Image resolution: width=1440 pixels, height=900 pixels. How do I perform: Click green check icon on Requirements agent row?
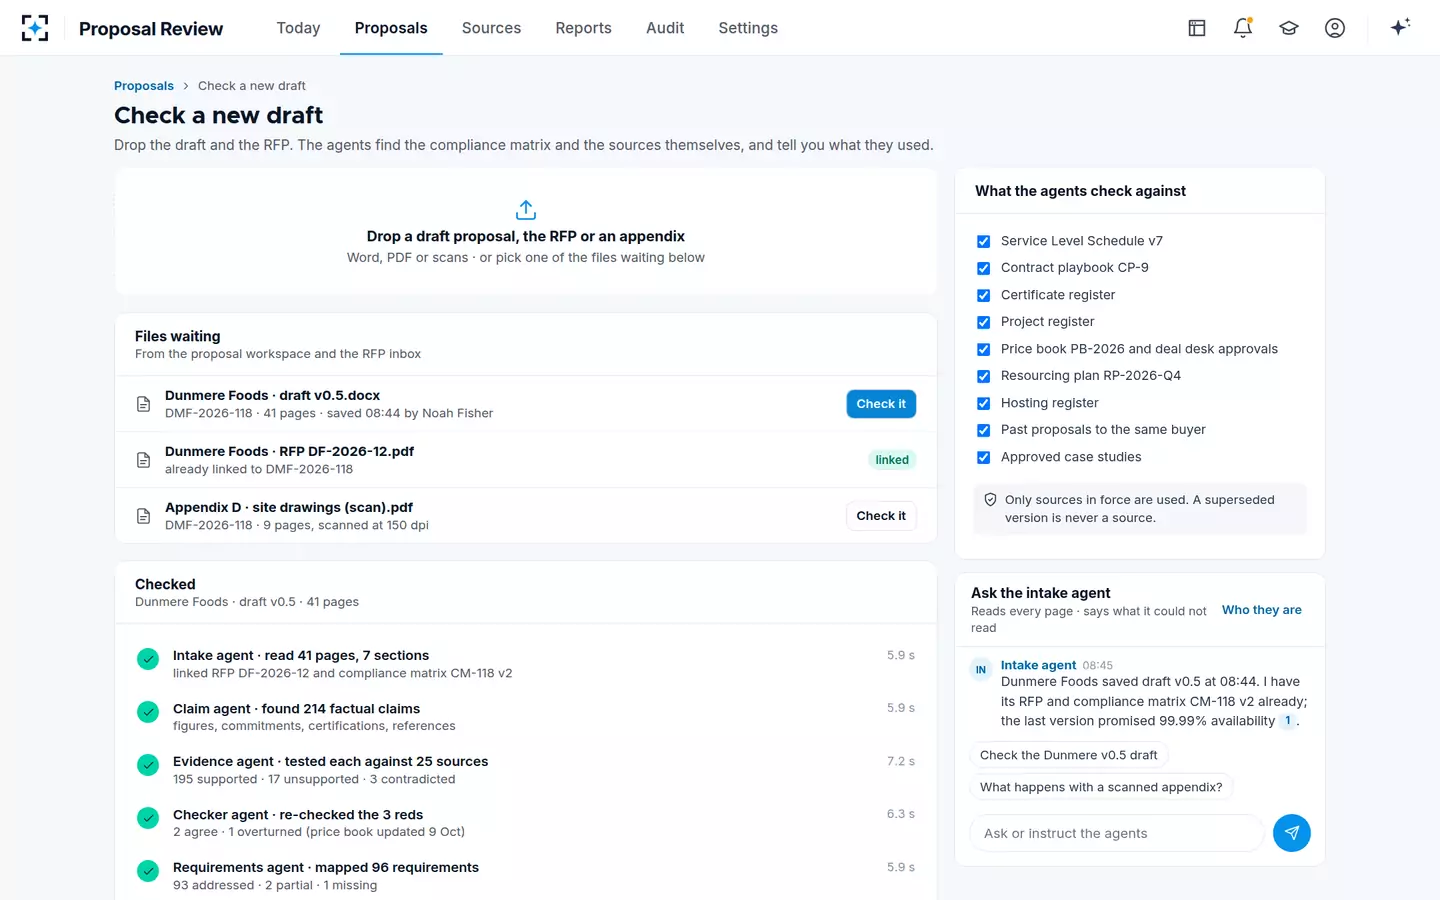tap(148, 871)
